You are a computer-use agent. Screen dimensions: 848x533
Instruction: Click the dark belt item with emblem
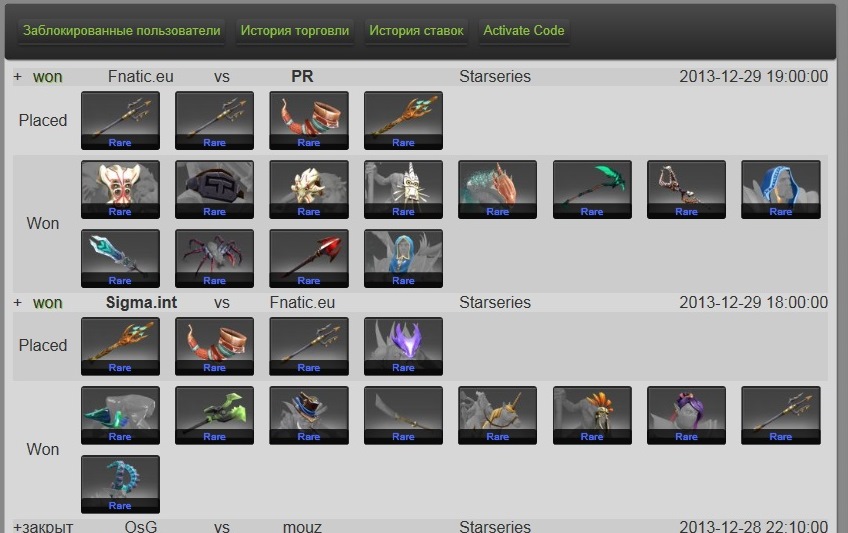[x=215, y=190]
